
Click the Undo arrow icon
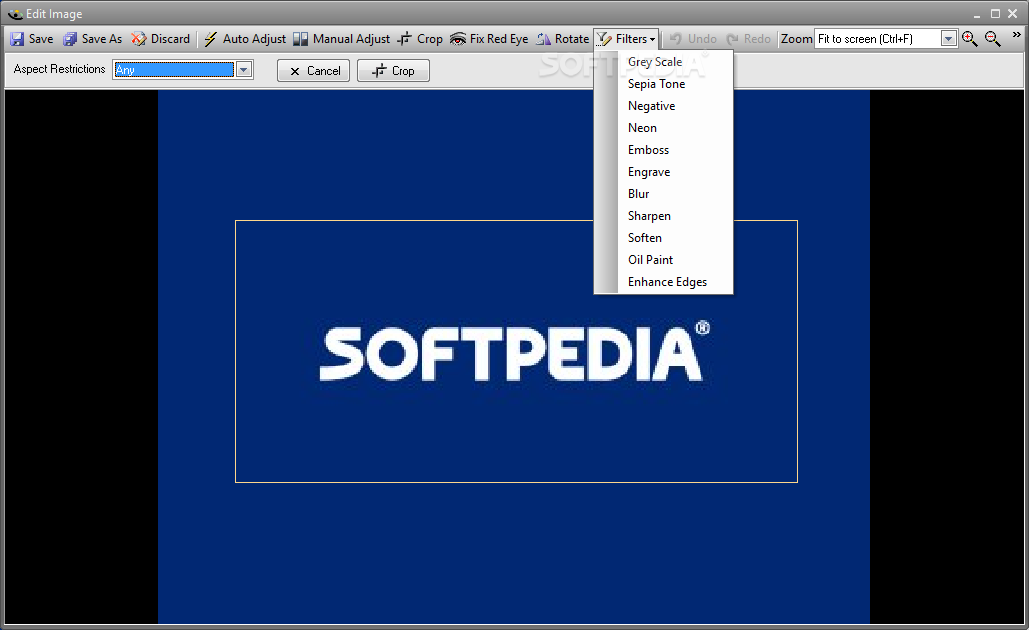click(x=676, y=39)
